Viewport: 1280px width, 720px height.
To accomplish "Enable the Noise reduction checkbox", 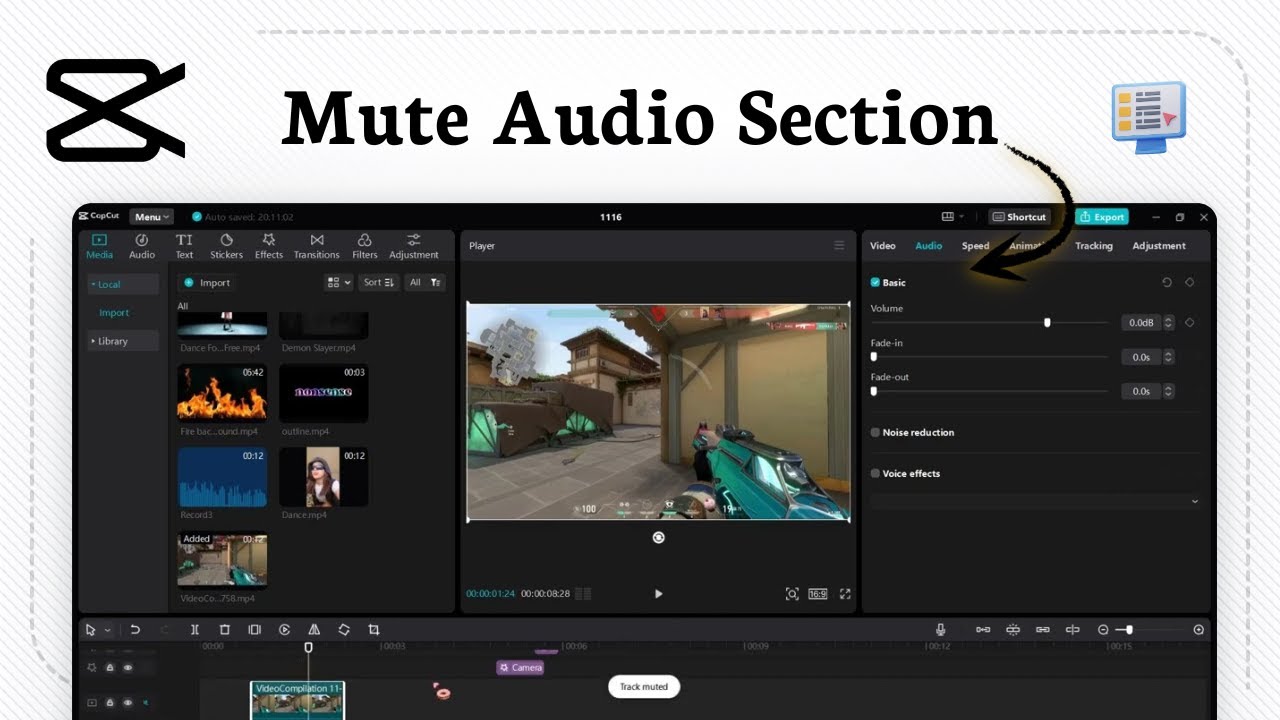I will click(x=875, y=433).
